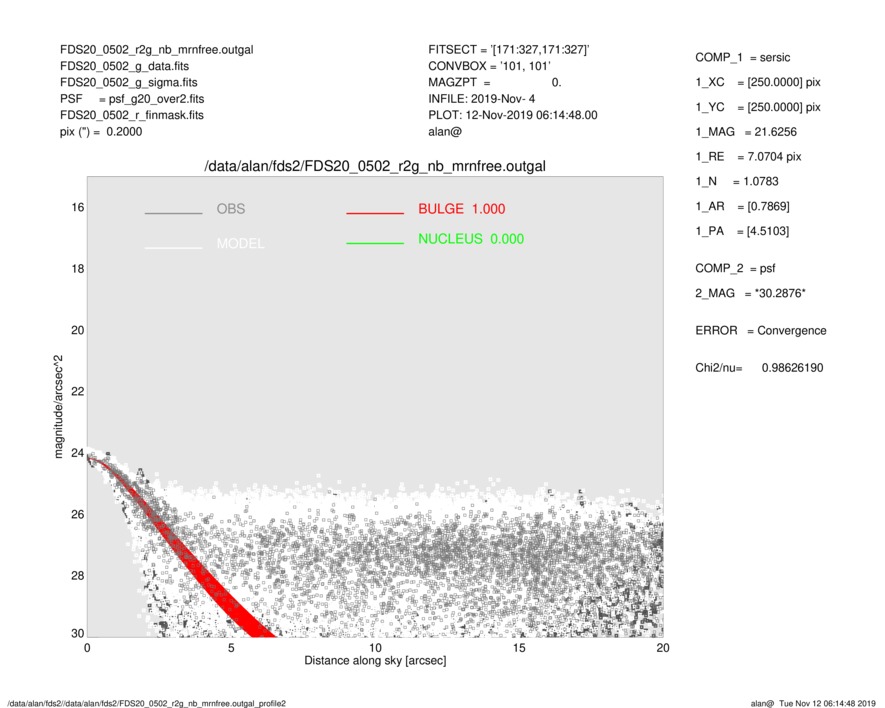Click the 1_AR = [0.7869] axis ratio
This screenshot has width=885, height=708.
point(742,207)
